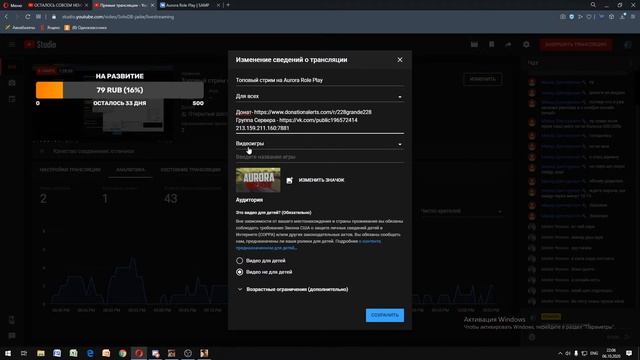Viewport: 640px width, 360px height.
Task: Switch to 'Аналитика' tab
Action: [x=131, y=170]
